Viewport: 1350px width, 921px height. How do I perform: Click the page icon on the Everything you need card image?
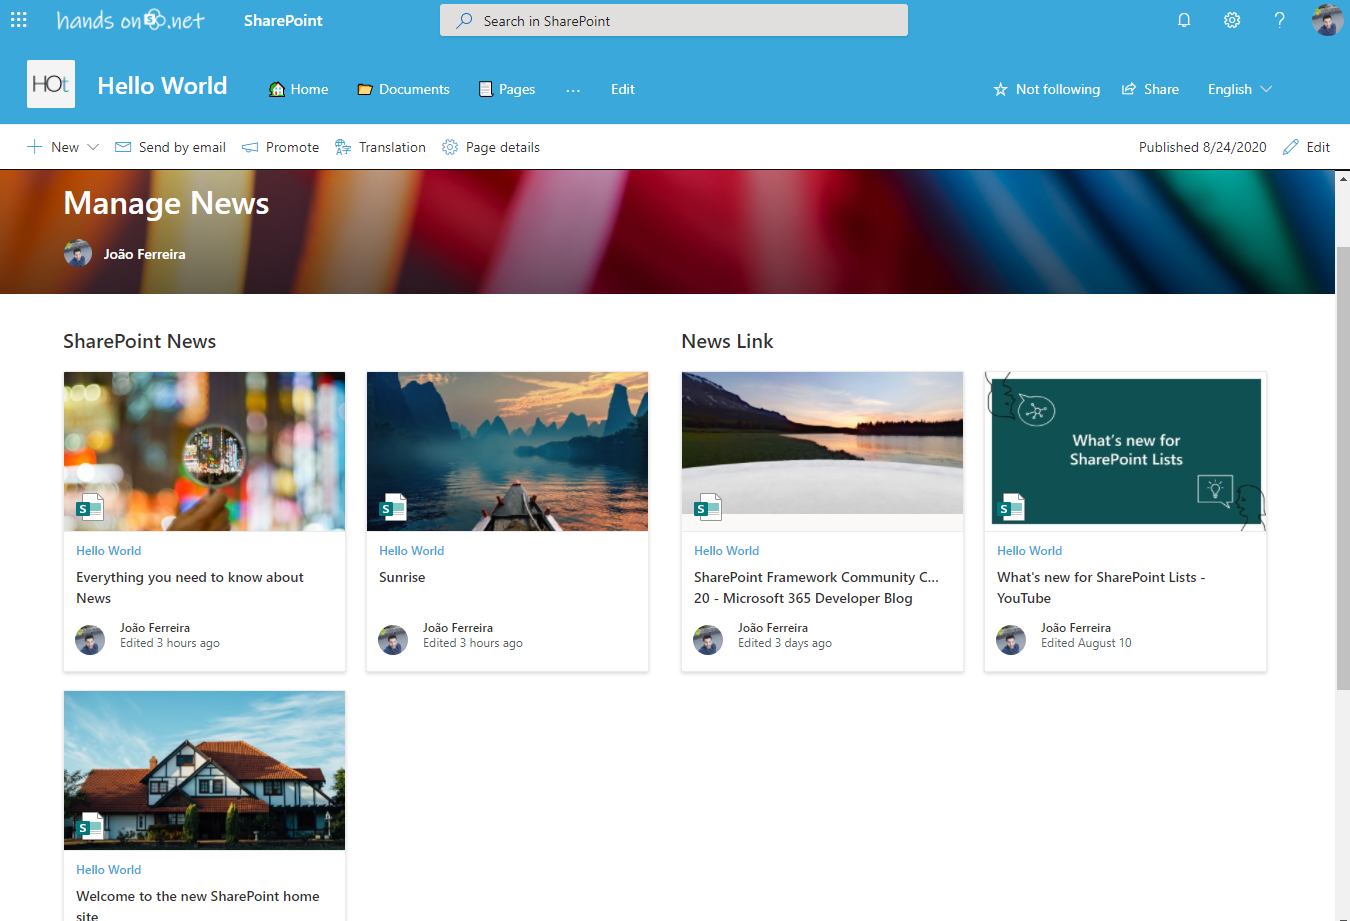(x=90, y=508)
